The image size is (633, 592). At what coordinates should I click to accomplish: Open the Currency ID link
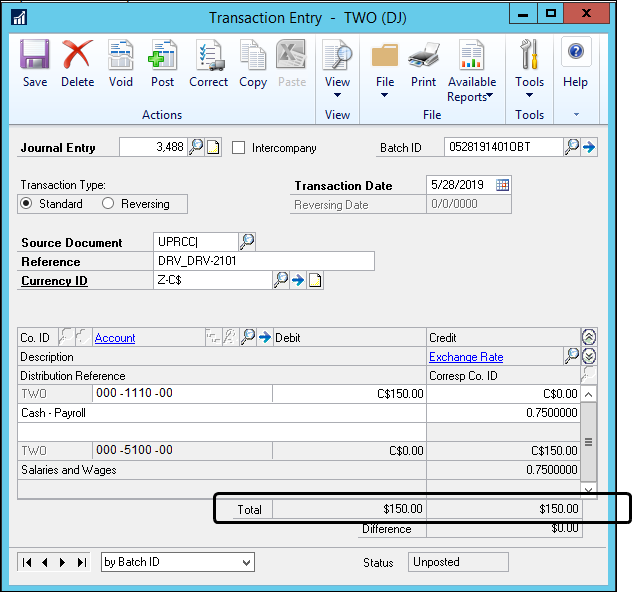[54, 281]
